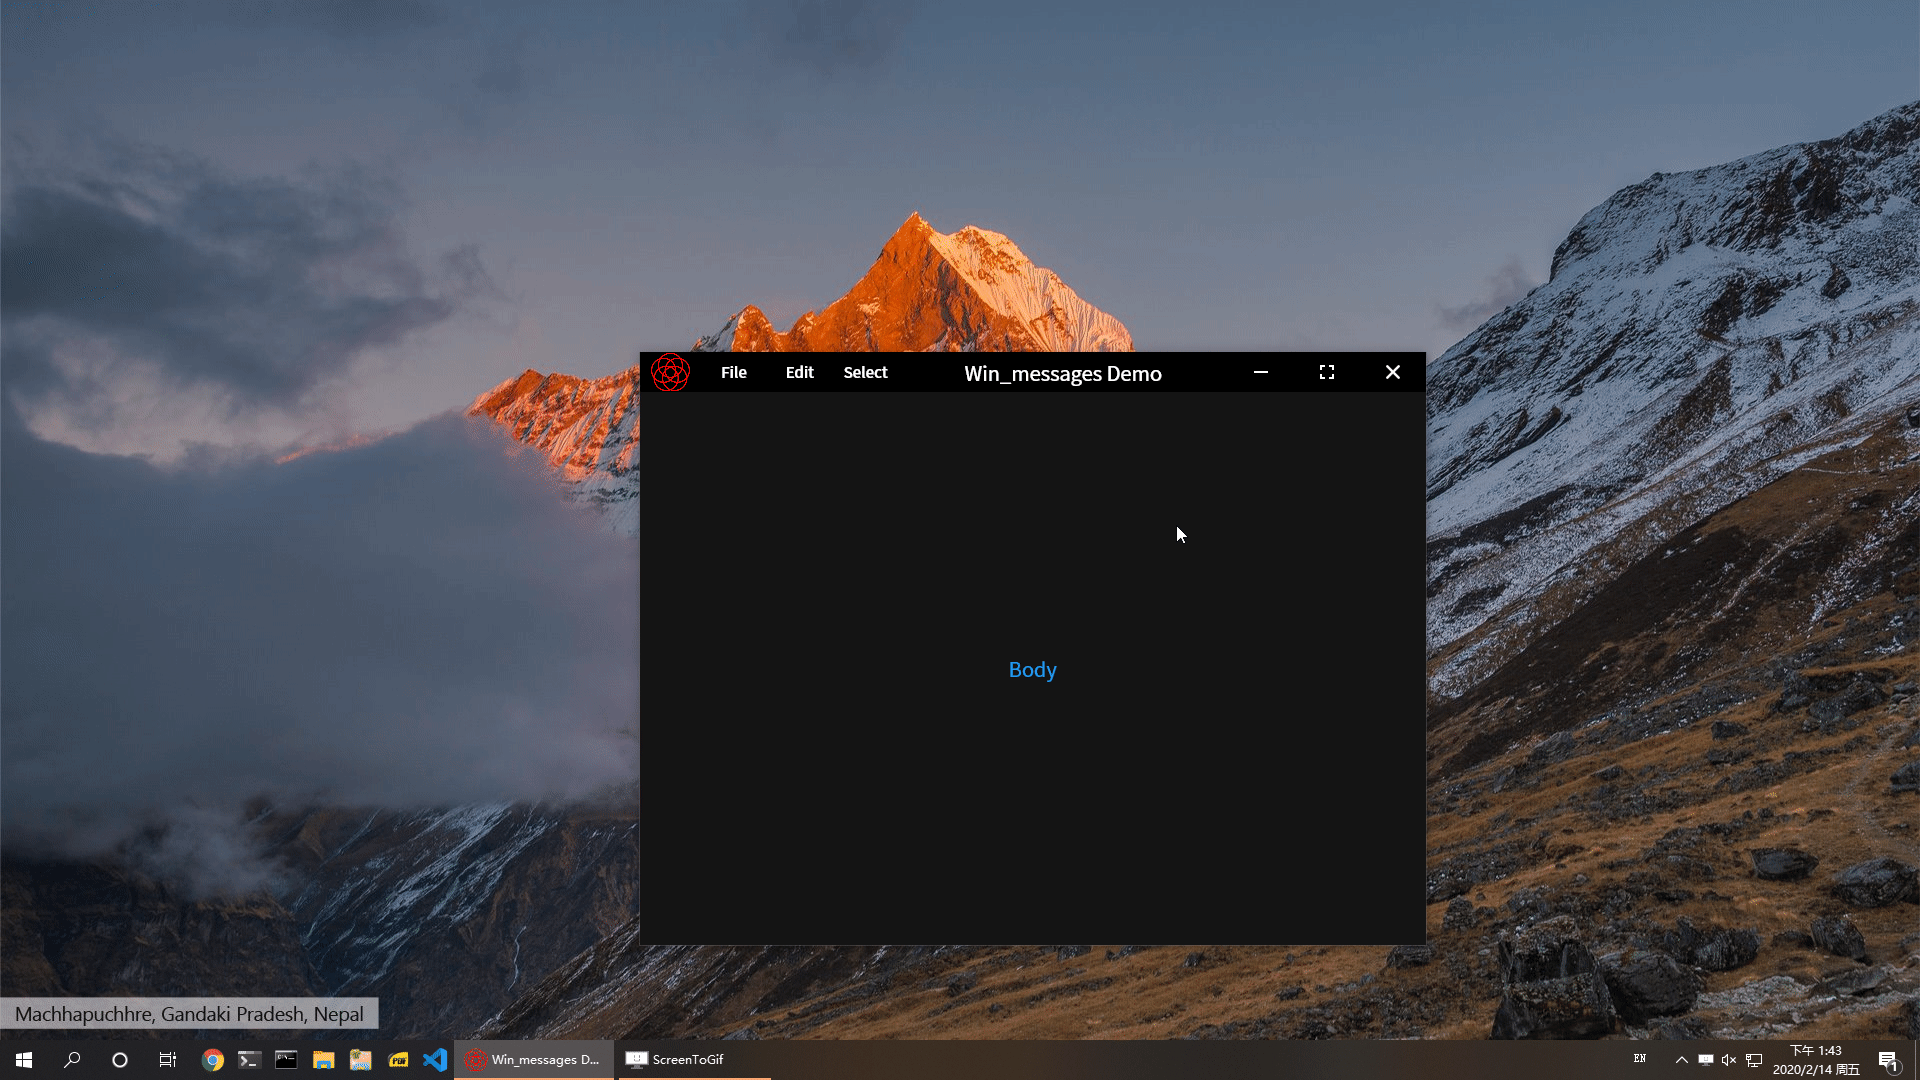This screenshot has width=1920, height=1080.
Task: Switch the EN input language indicator
Action: pos(1640,1059)
